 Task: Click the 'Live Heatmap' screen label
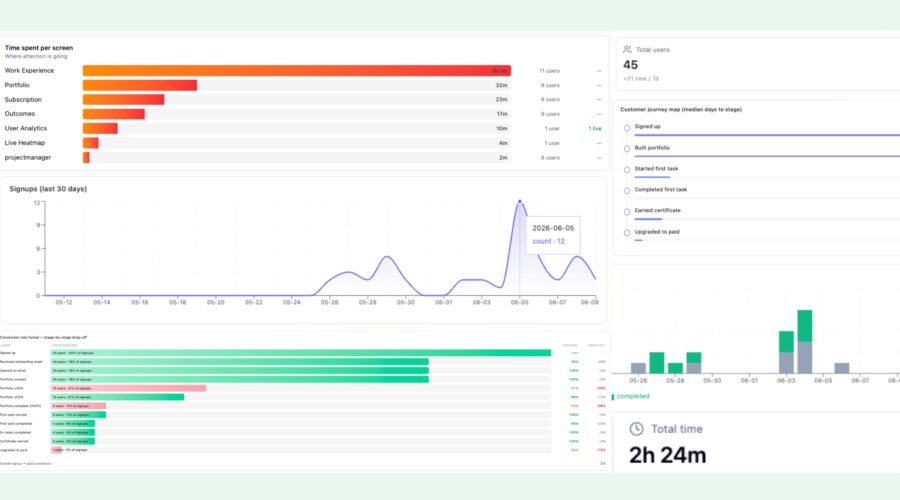click(25, 143)
